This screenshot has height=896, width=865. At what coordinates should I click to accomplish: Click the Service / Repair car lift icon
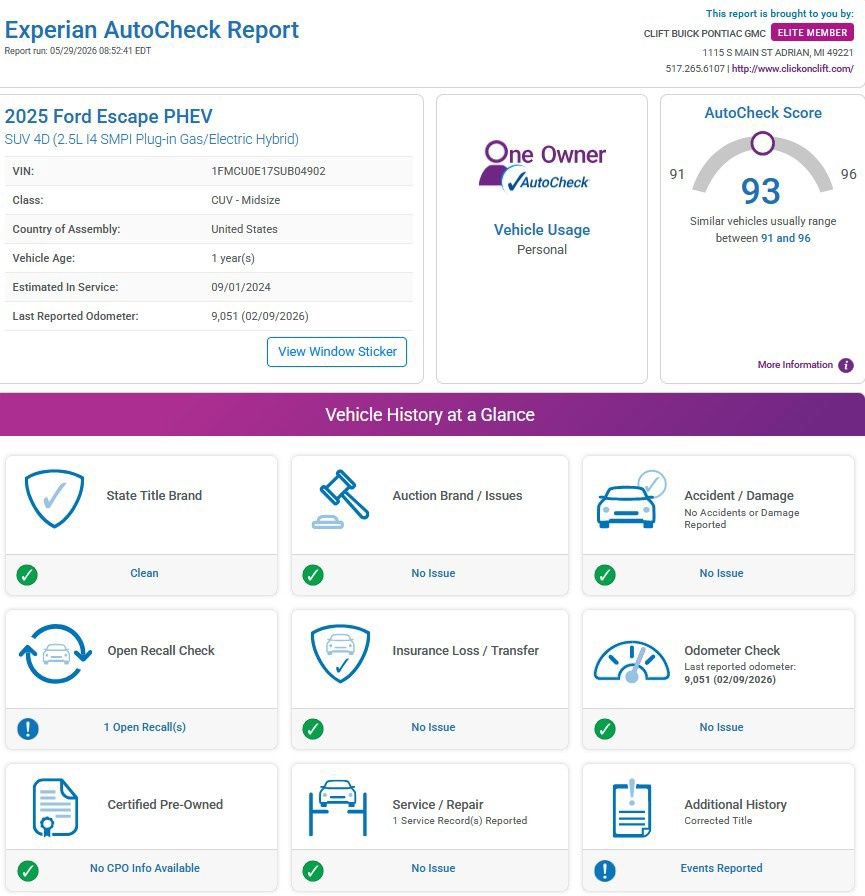tap(338, 807)
